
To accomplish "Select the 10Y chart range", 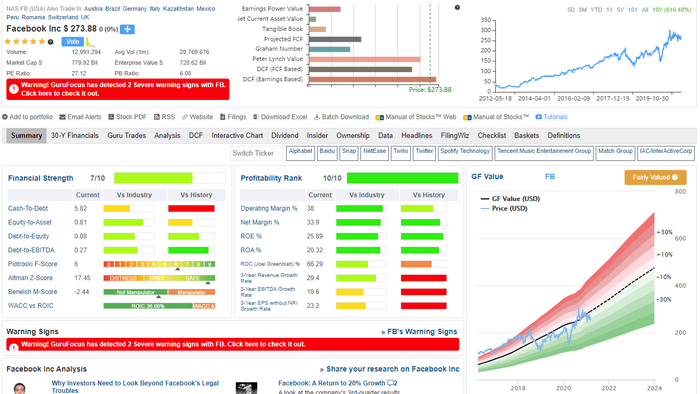I will coord(633,10).
